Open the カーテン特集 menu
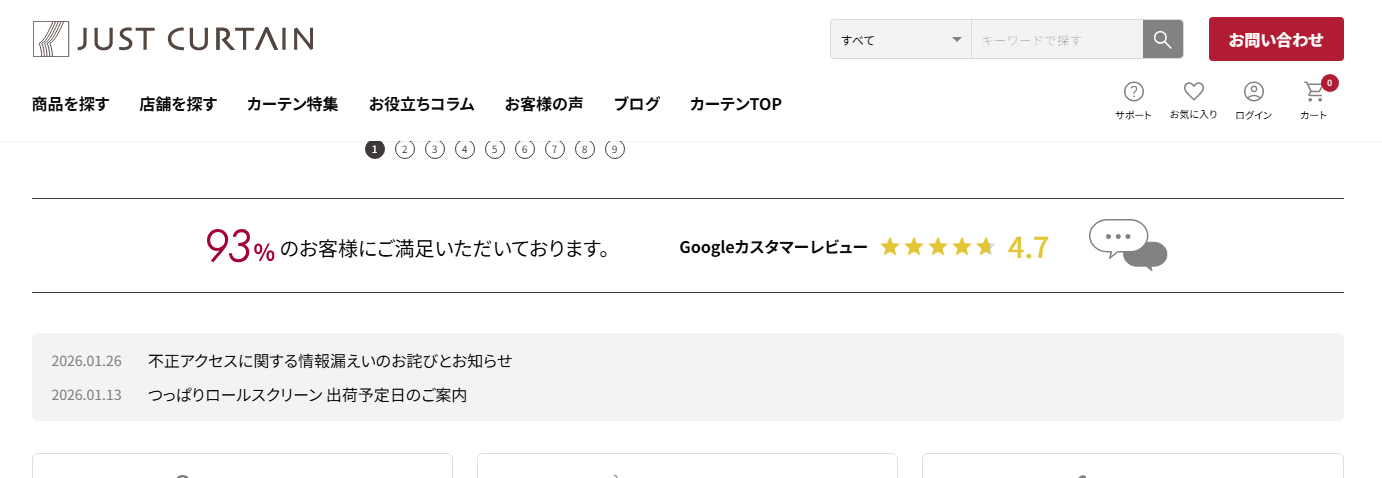The height and width of the screenshot is (478, 1382). point(292,103)
